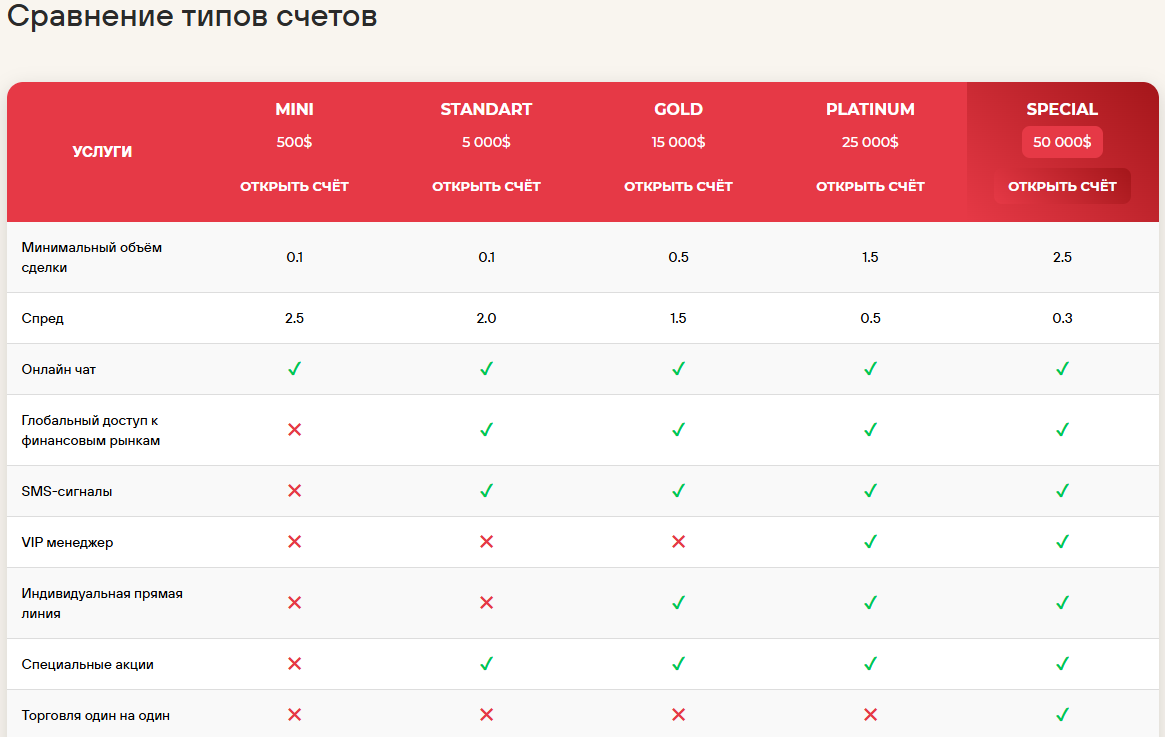Screen dimensions: 1165x737
Task: Click the SPECIAL Открыть счёт button
Action: (1062, 186)
